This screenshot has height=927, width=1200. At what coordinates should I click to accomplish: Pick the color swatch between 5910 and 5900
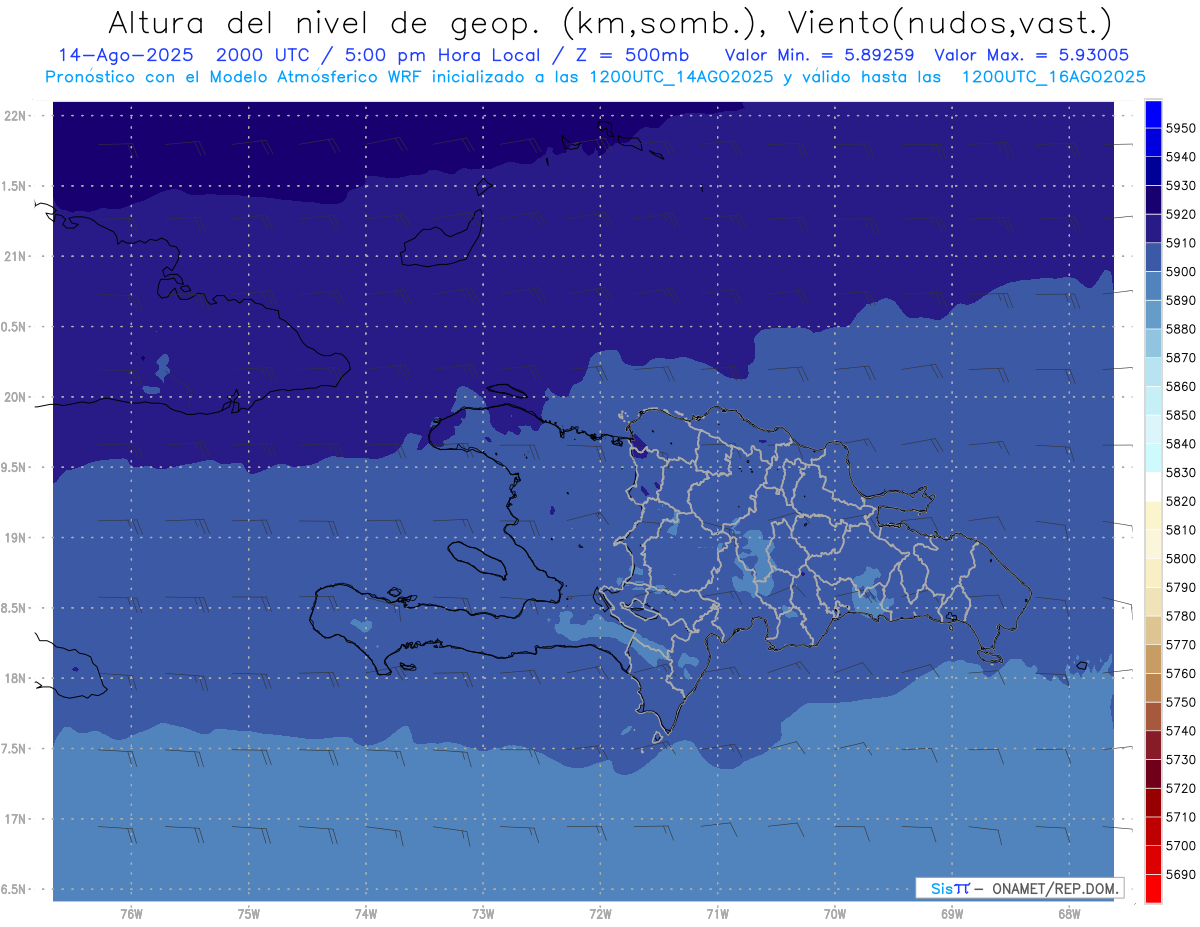click(x=1153, y=257)
